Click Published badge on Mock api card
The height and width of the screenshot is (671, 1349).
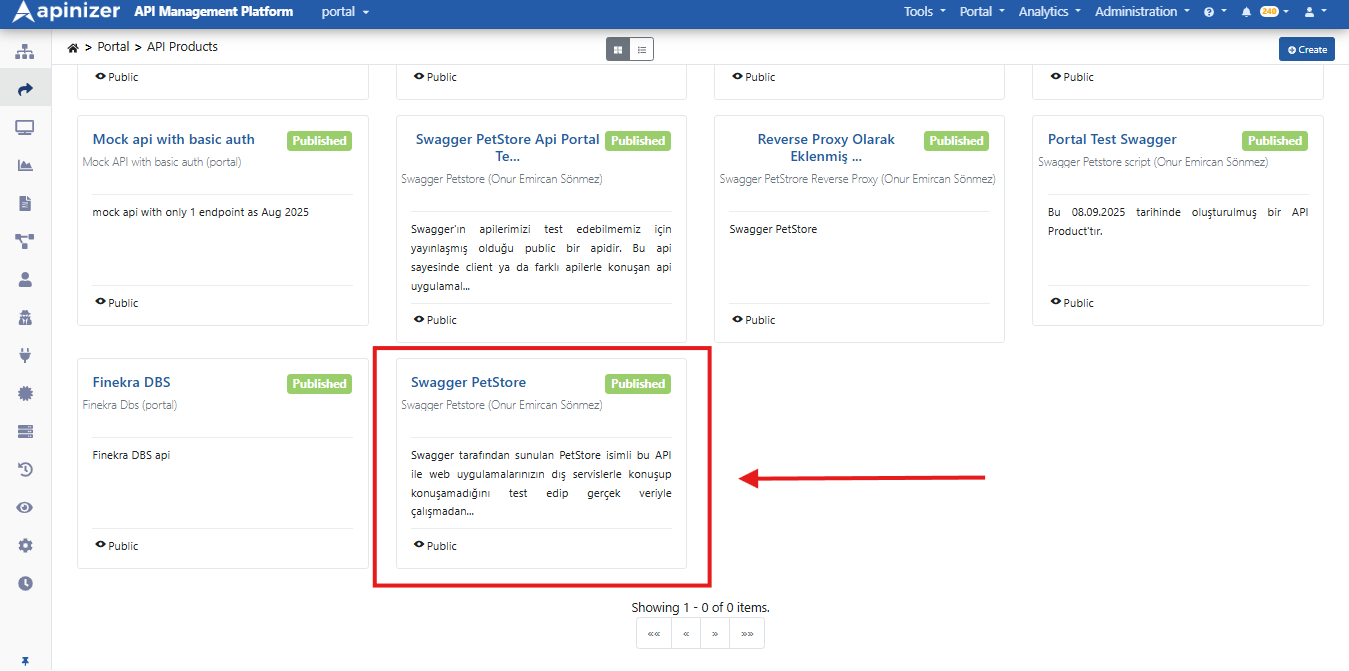320,141
